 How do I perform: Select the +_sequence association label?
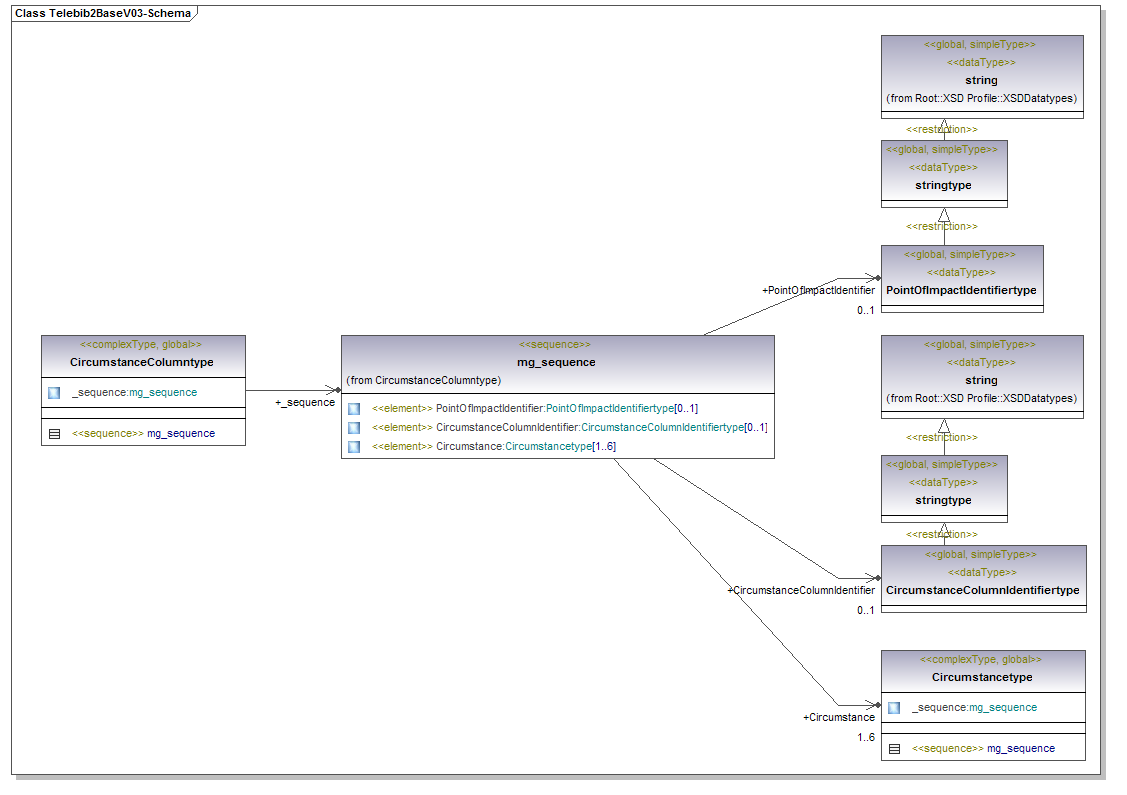coord(304,403)
